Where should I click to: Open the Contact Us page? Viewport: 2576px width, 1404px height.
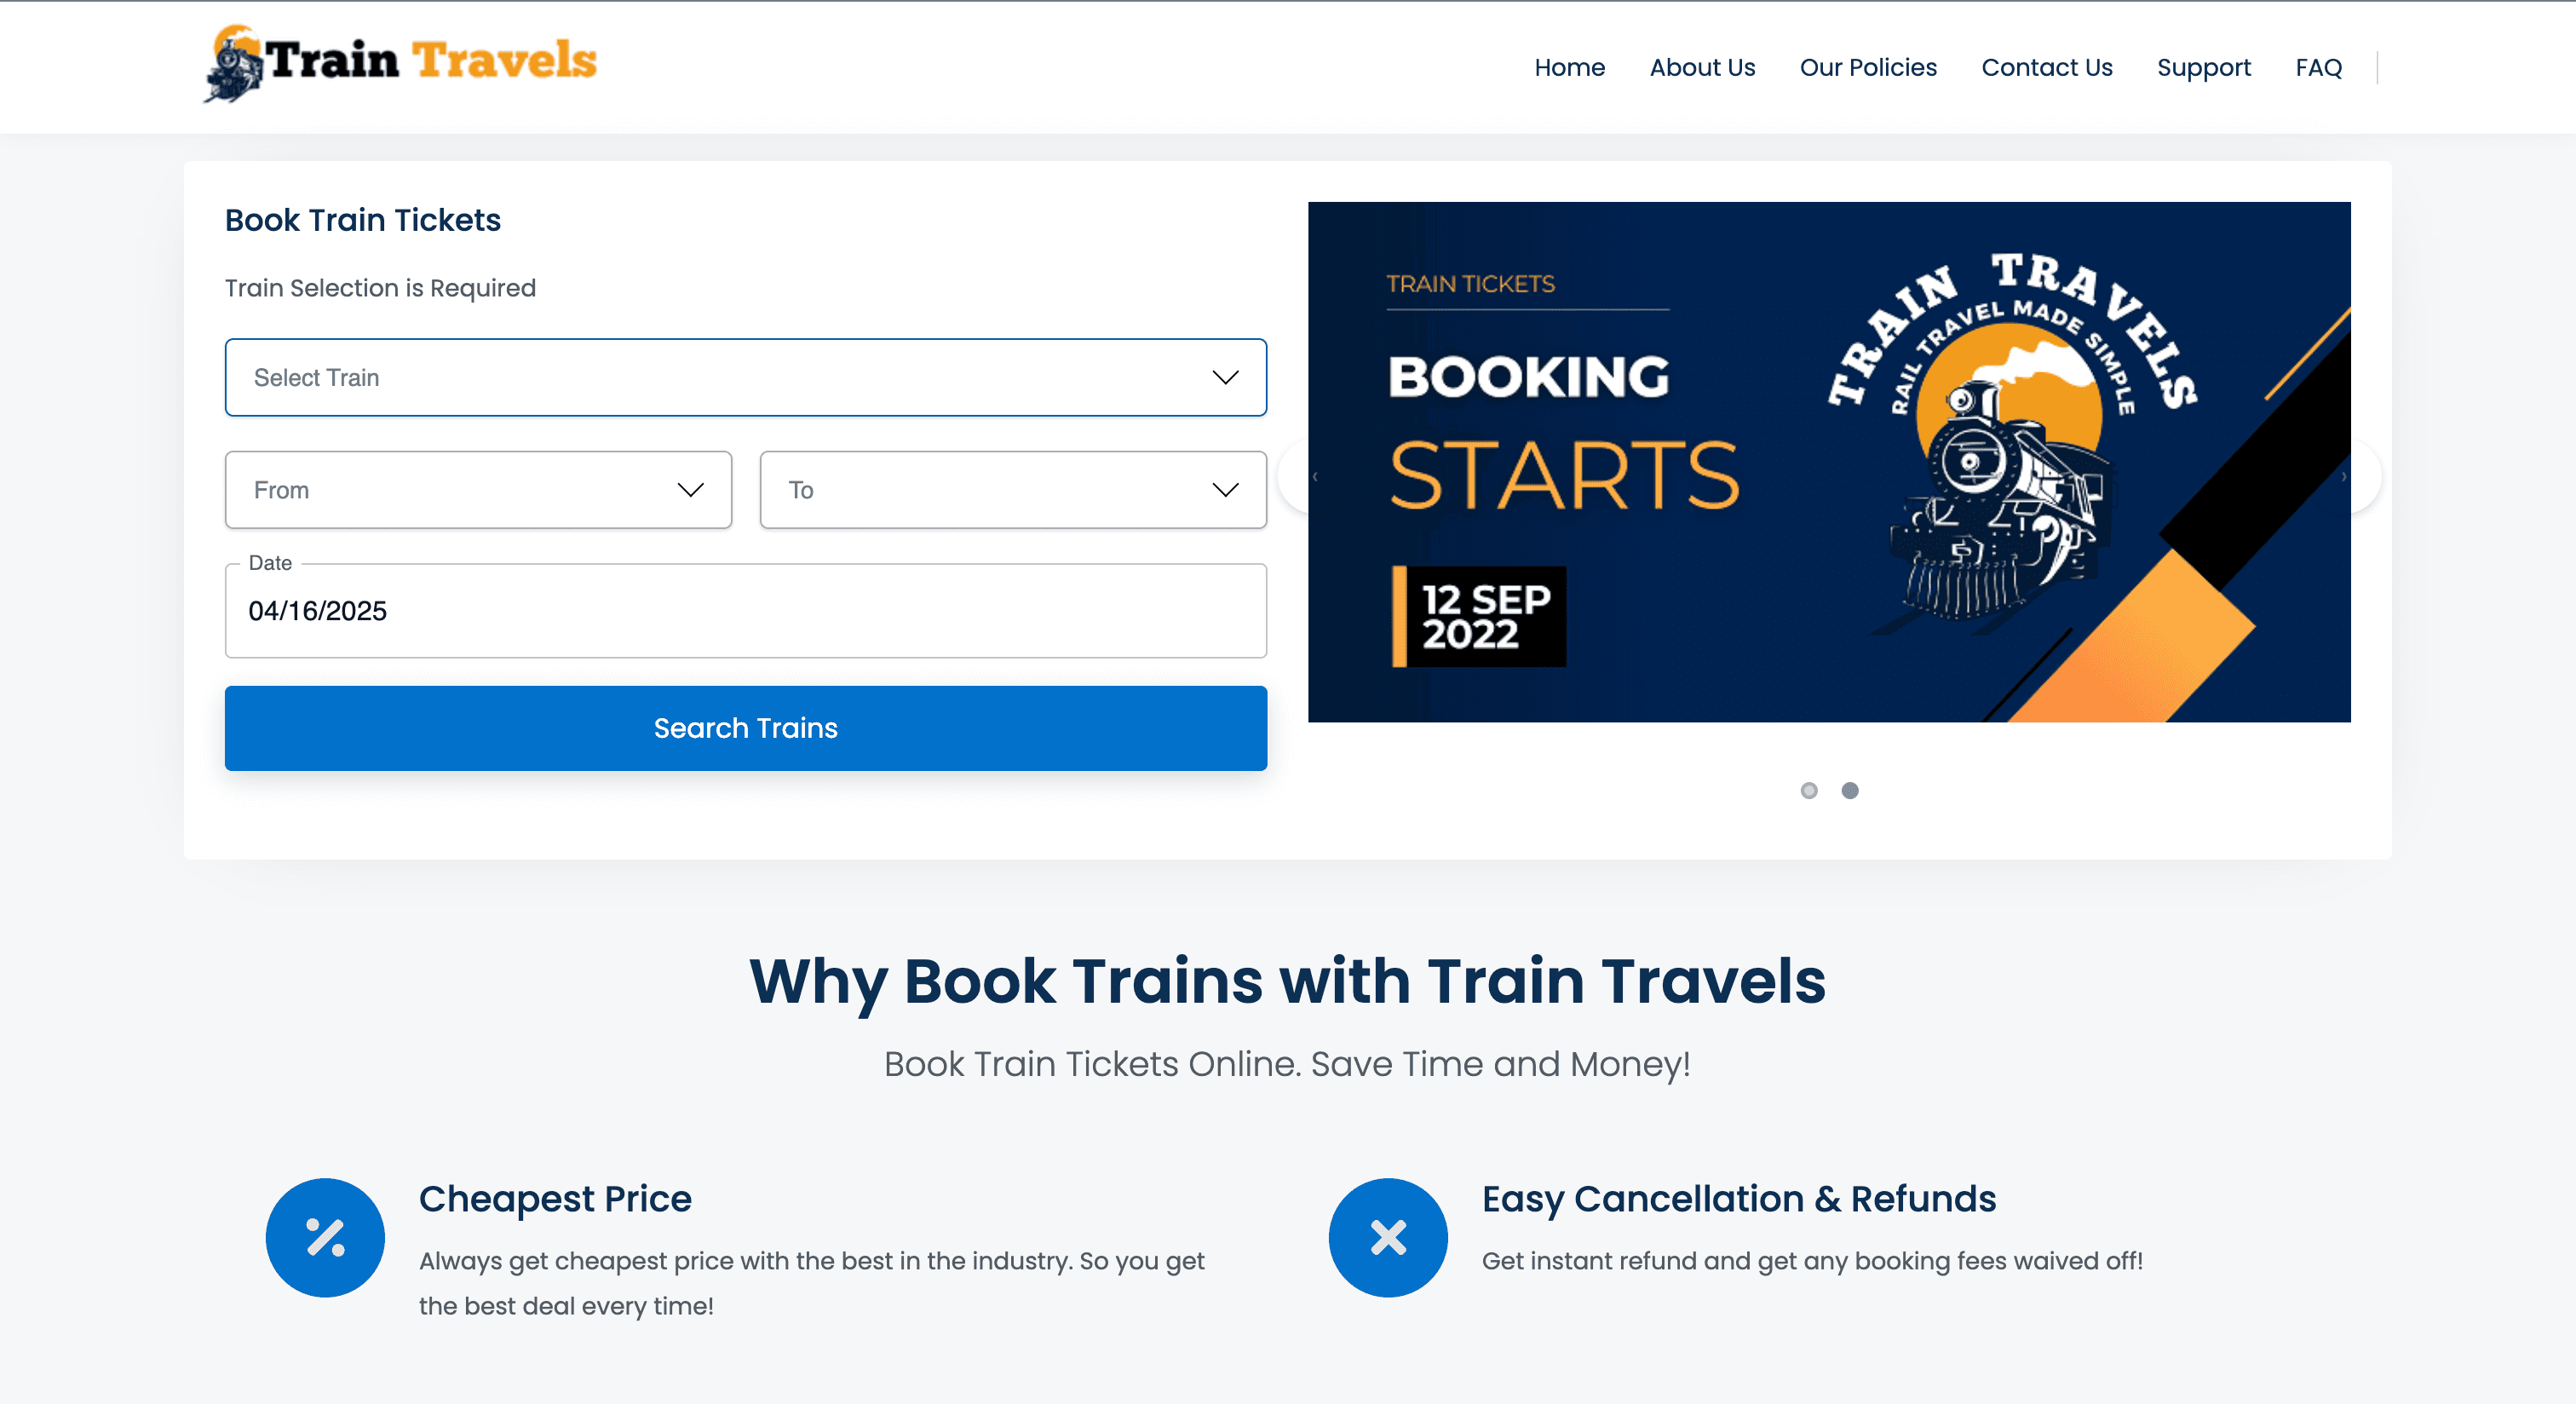tap(2046, 67)
